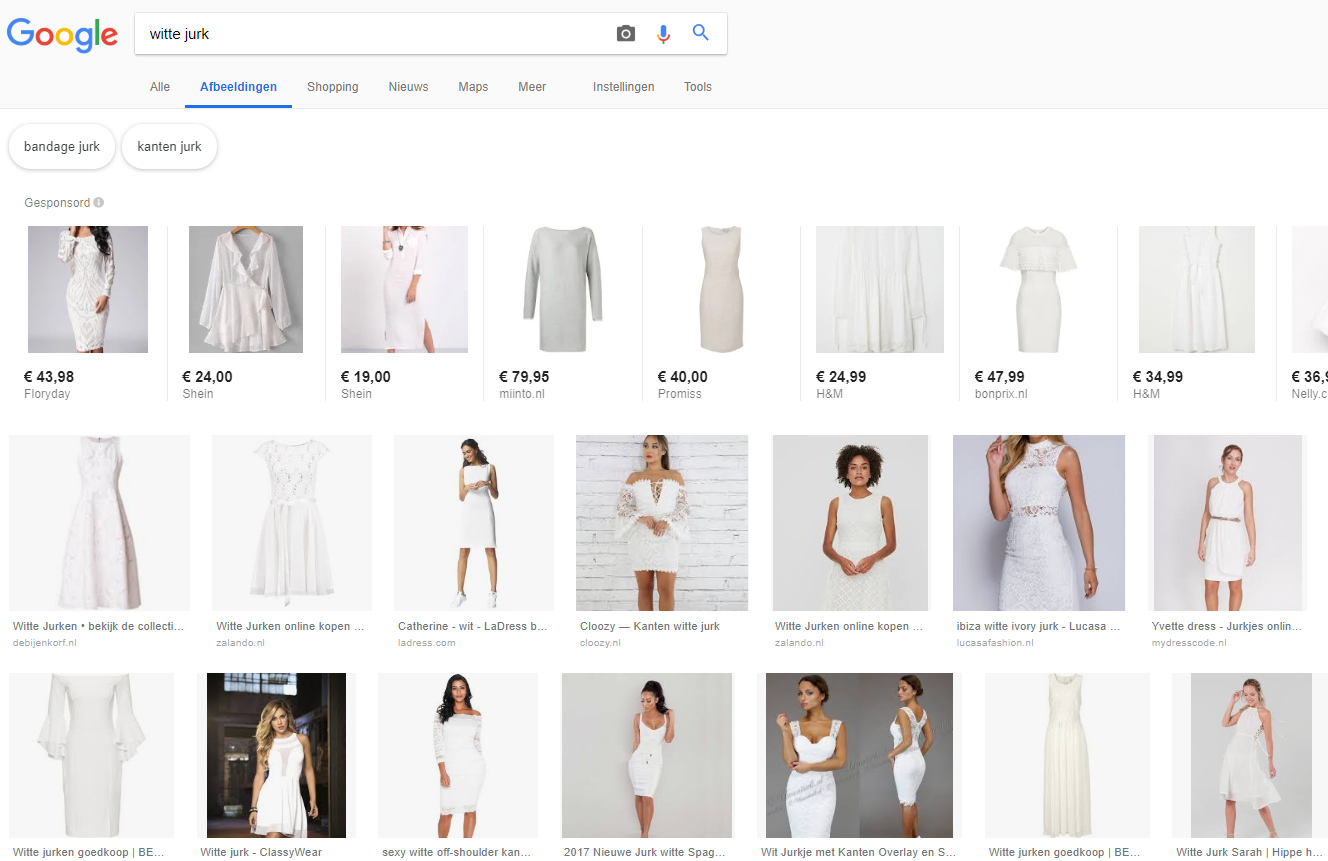Screen dimensions: 1328x861
Task: Open the Instellingen menu
Action: click(x=623, y=87)
